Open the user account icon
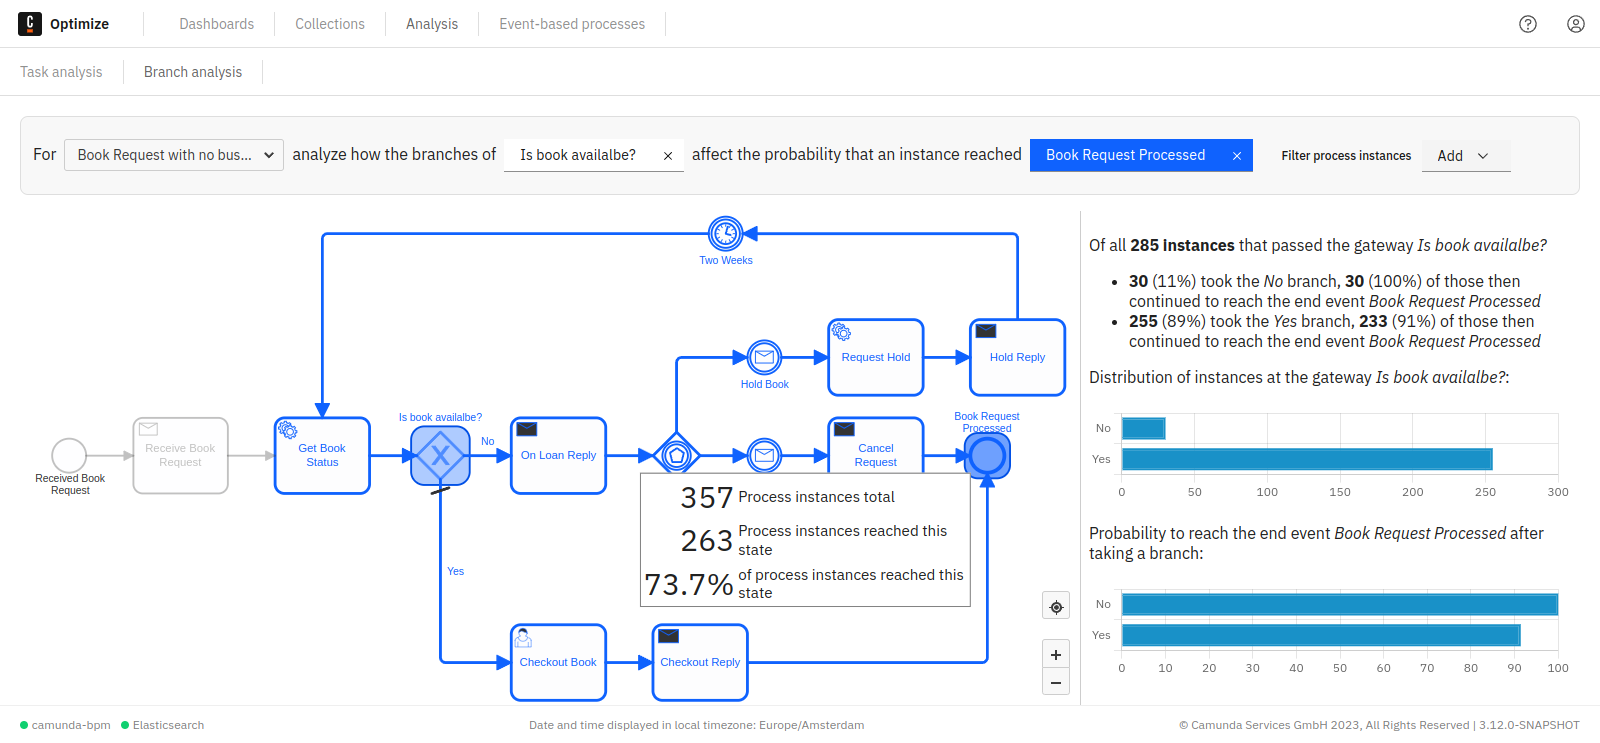The height and width of the screenshot is (743, 1600). (1575, 24)
